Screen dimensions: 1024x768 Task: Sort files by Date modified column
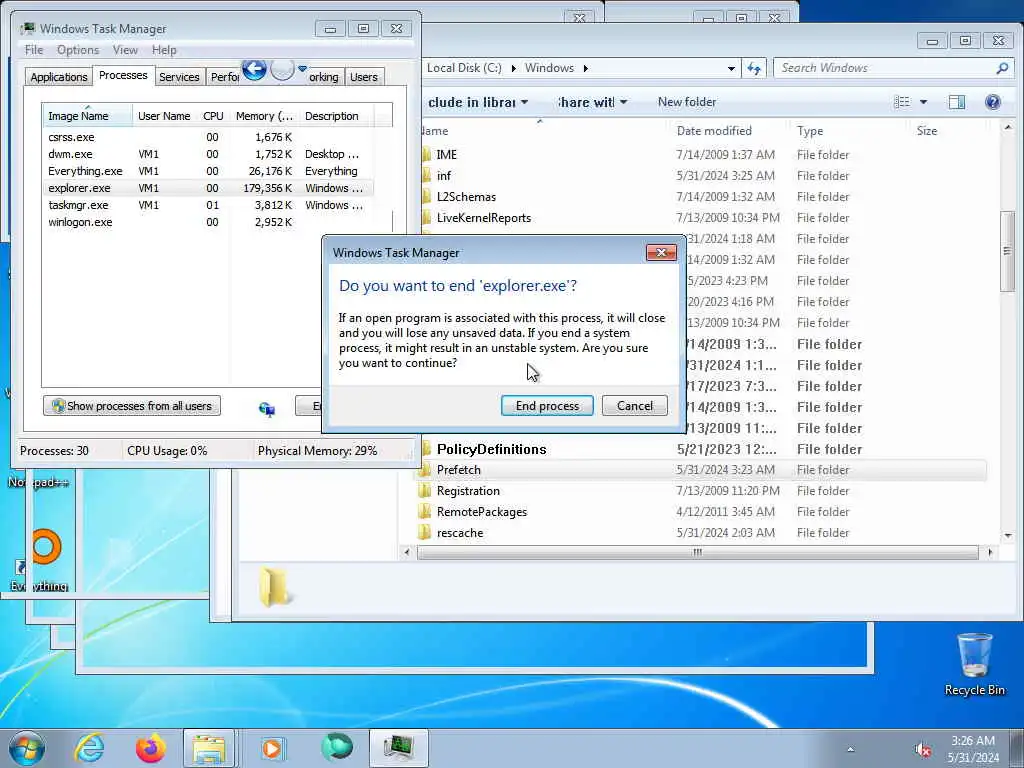click(x=714, y=131)
